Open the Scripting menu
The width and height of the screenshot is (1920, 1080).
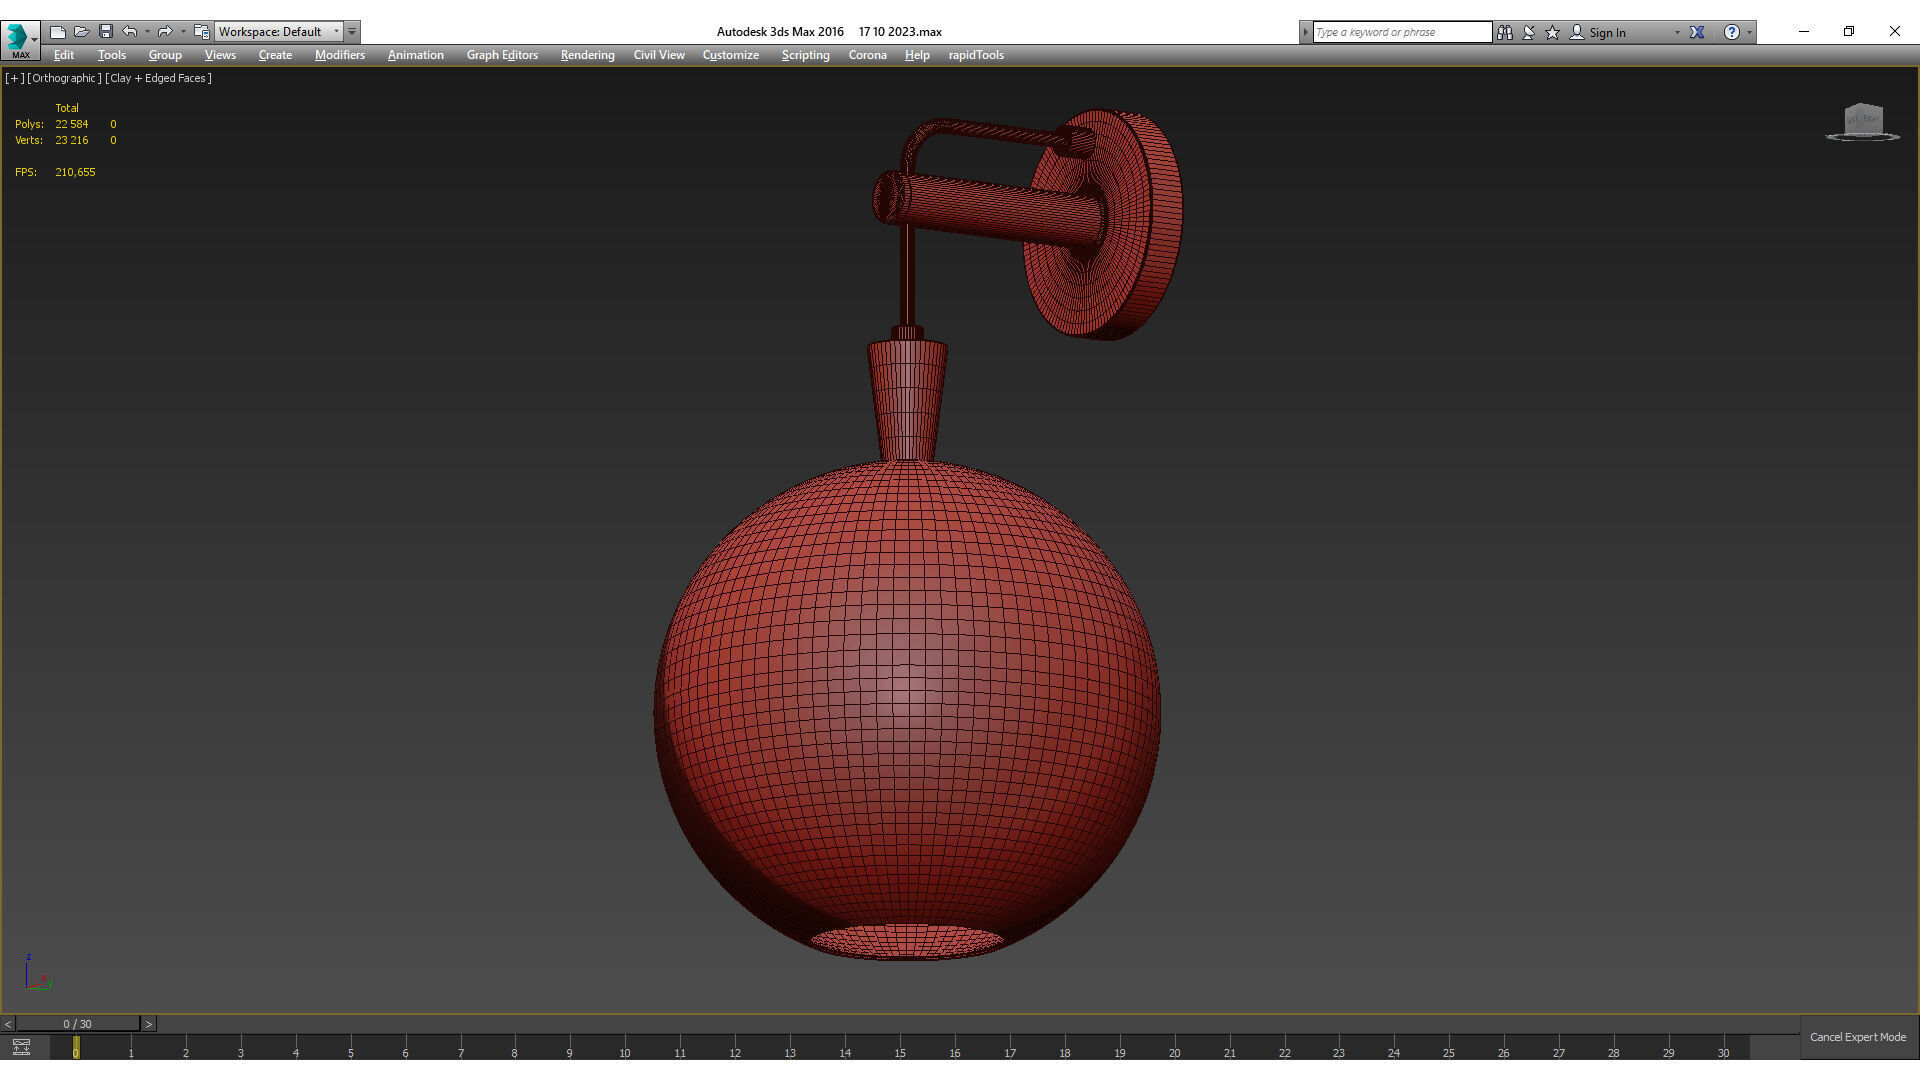click(x=806, y=55)
